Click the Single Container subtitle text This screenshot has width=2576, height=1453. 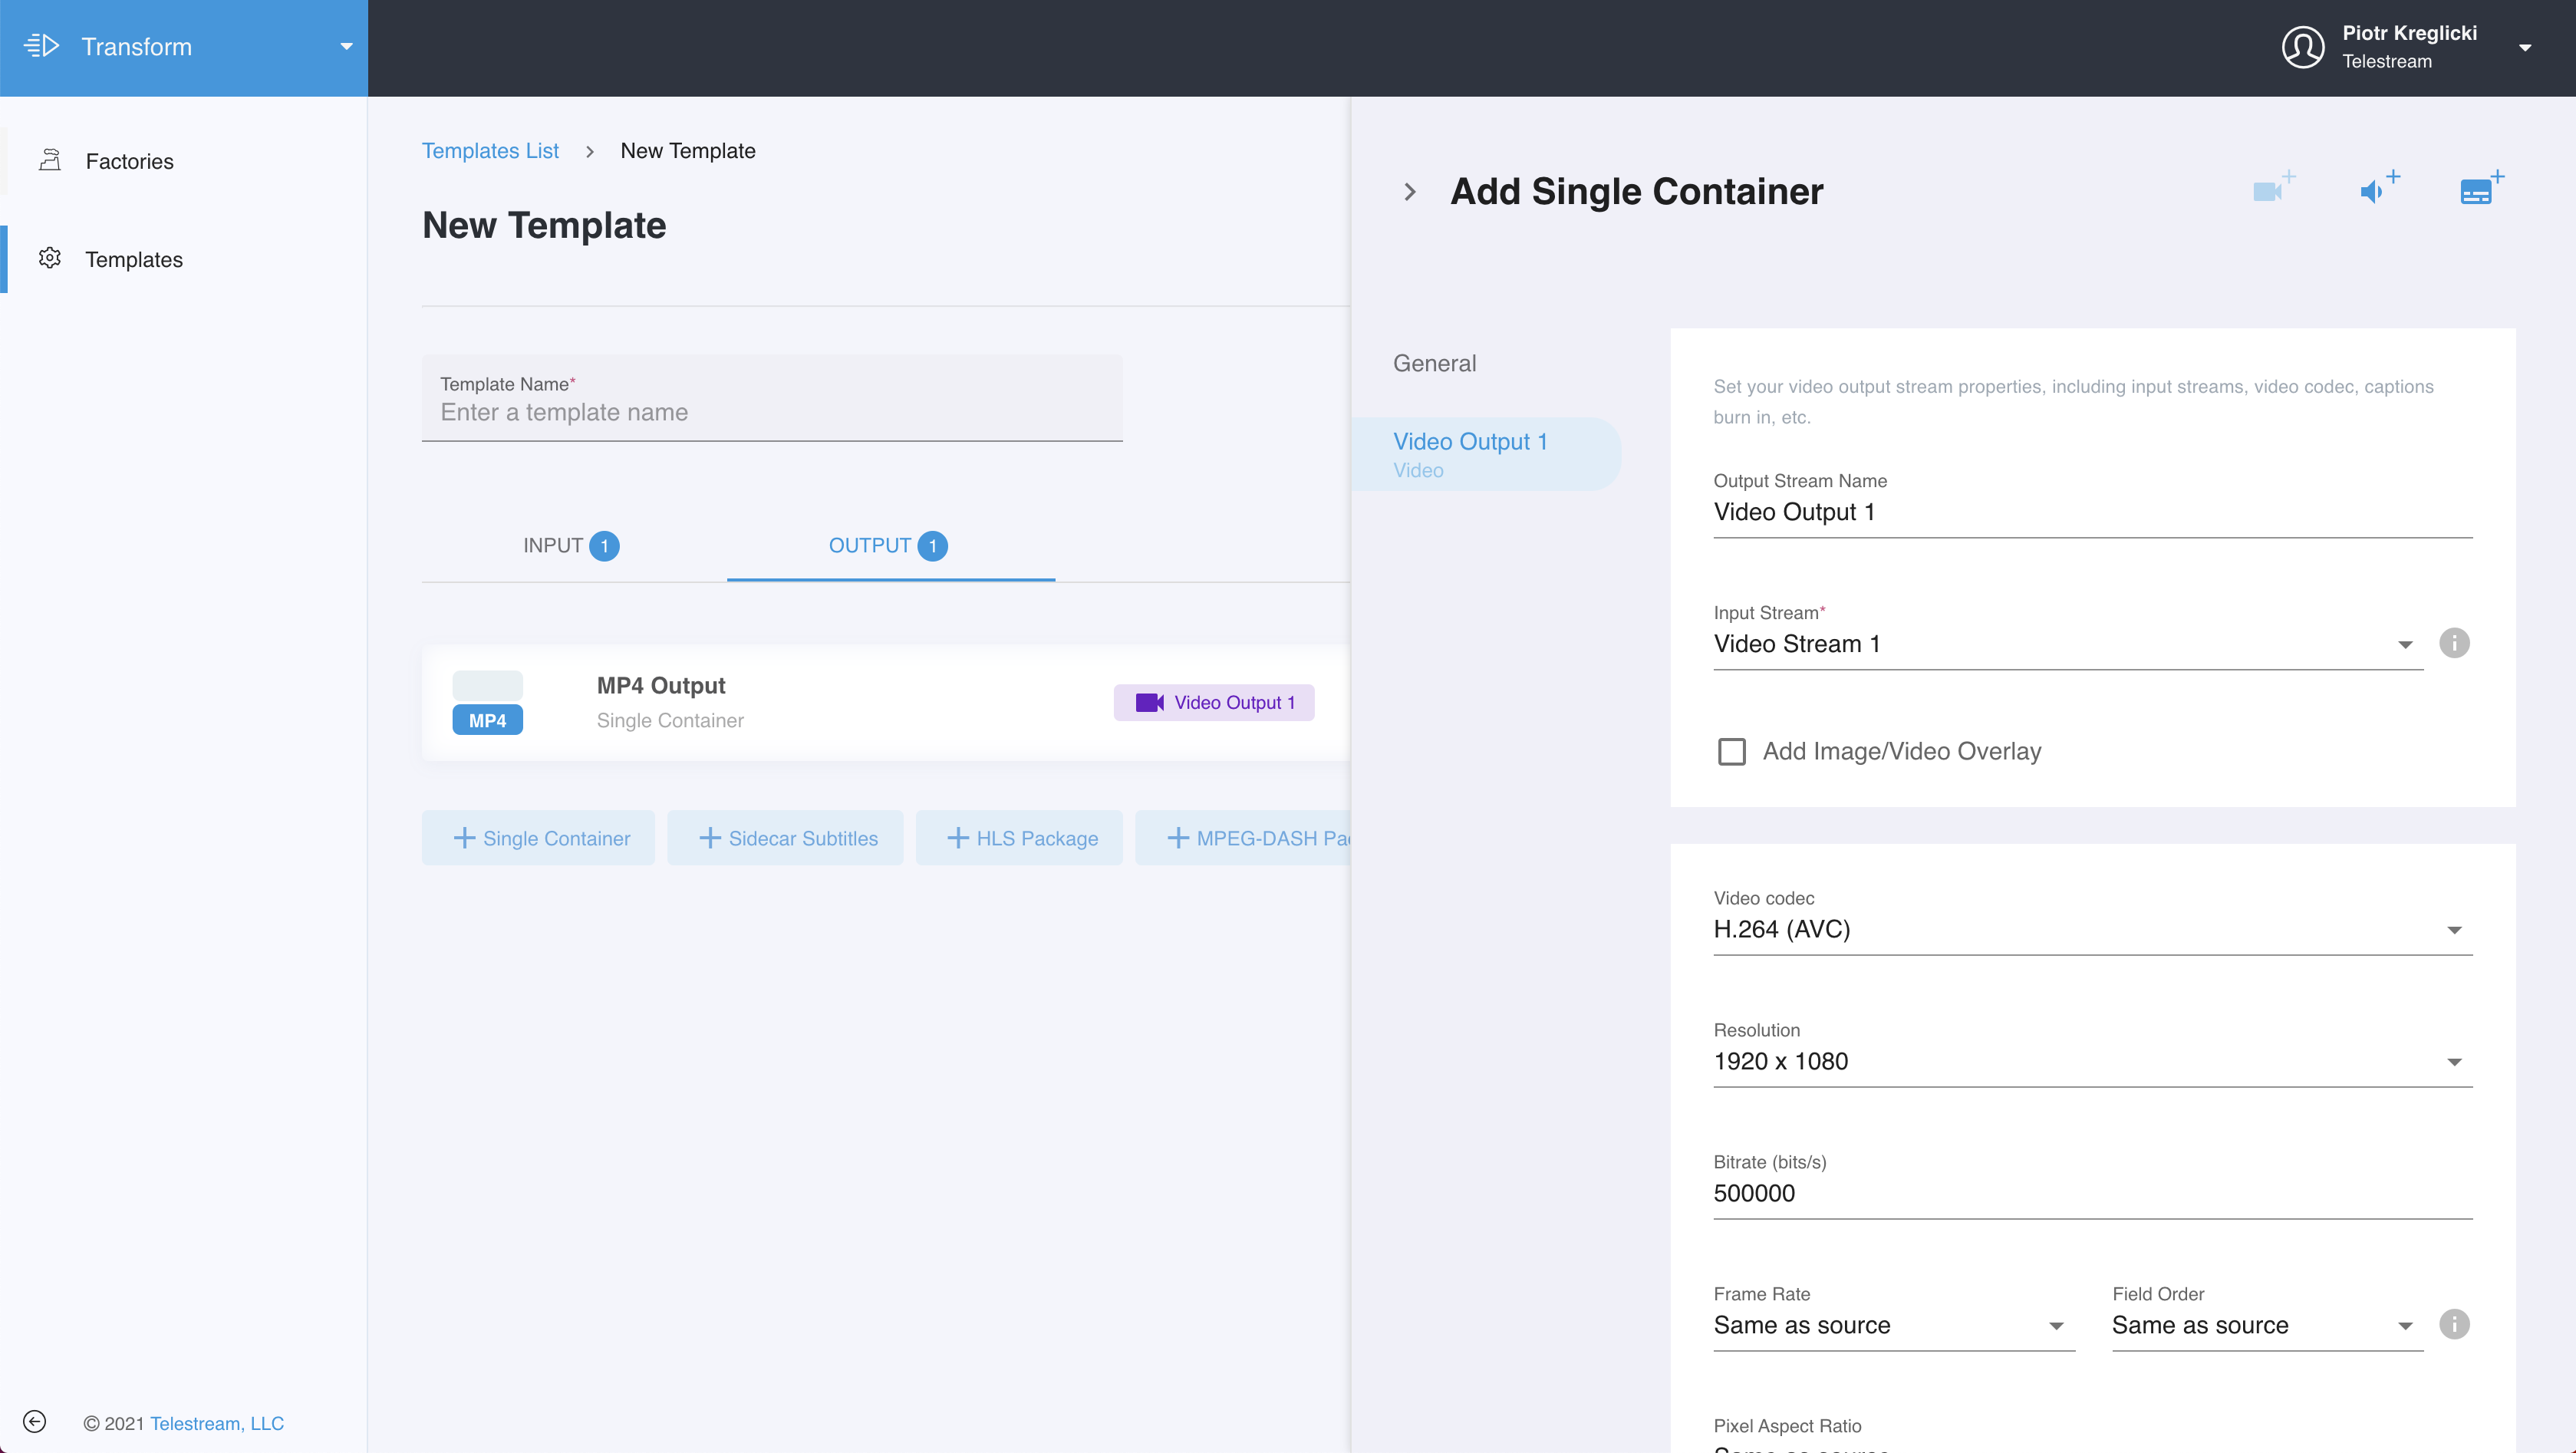(x=670, y=720)
